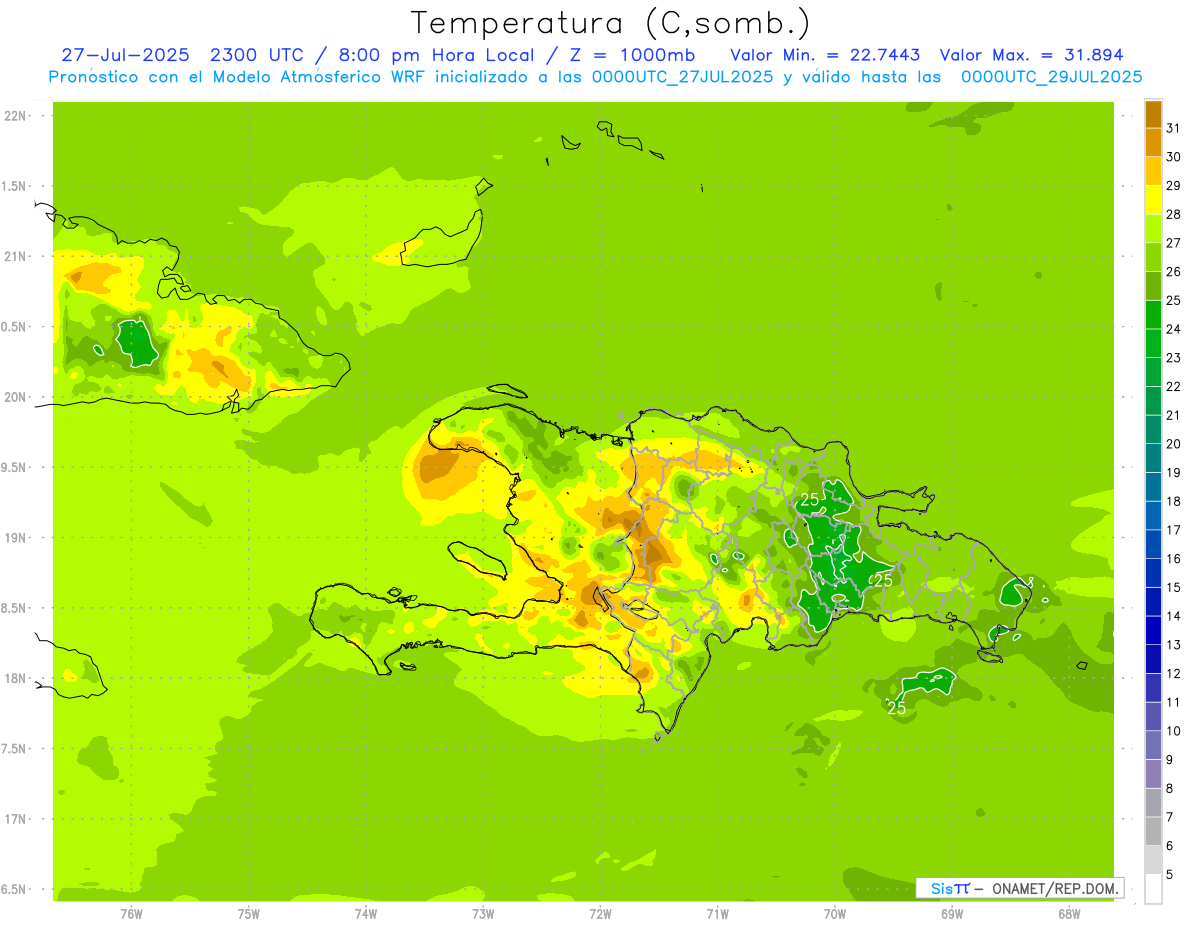Click color scale value 5
The width and height of the screenshot is (1200, 927).
(1170, 875)
